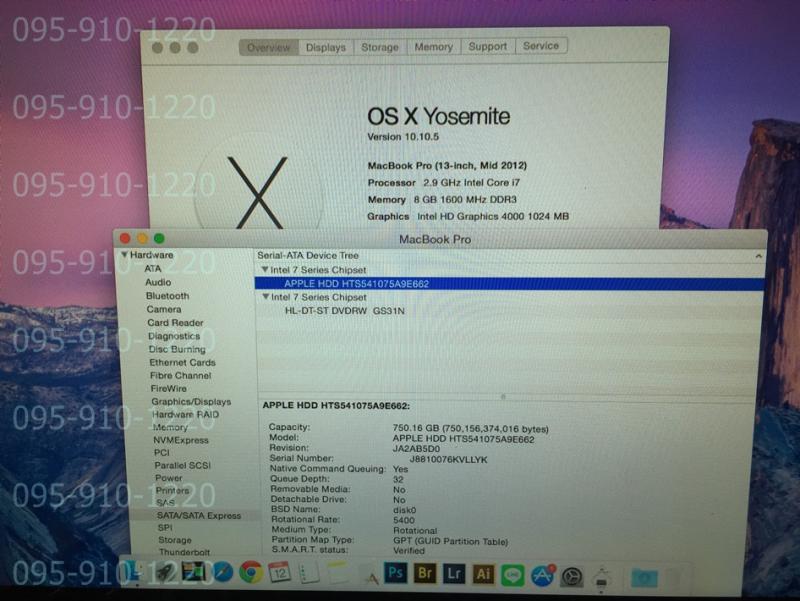
Task: Open Lightroom from the dock
Action: (x=453, y=573)
